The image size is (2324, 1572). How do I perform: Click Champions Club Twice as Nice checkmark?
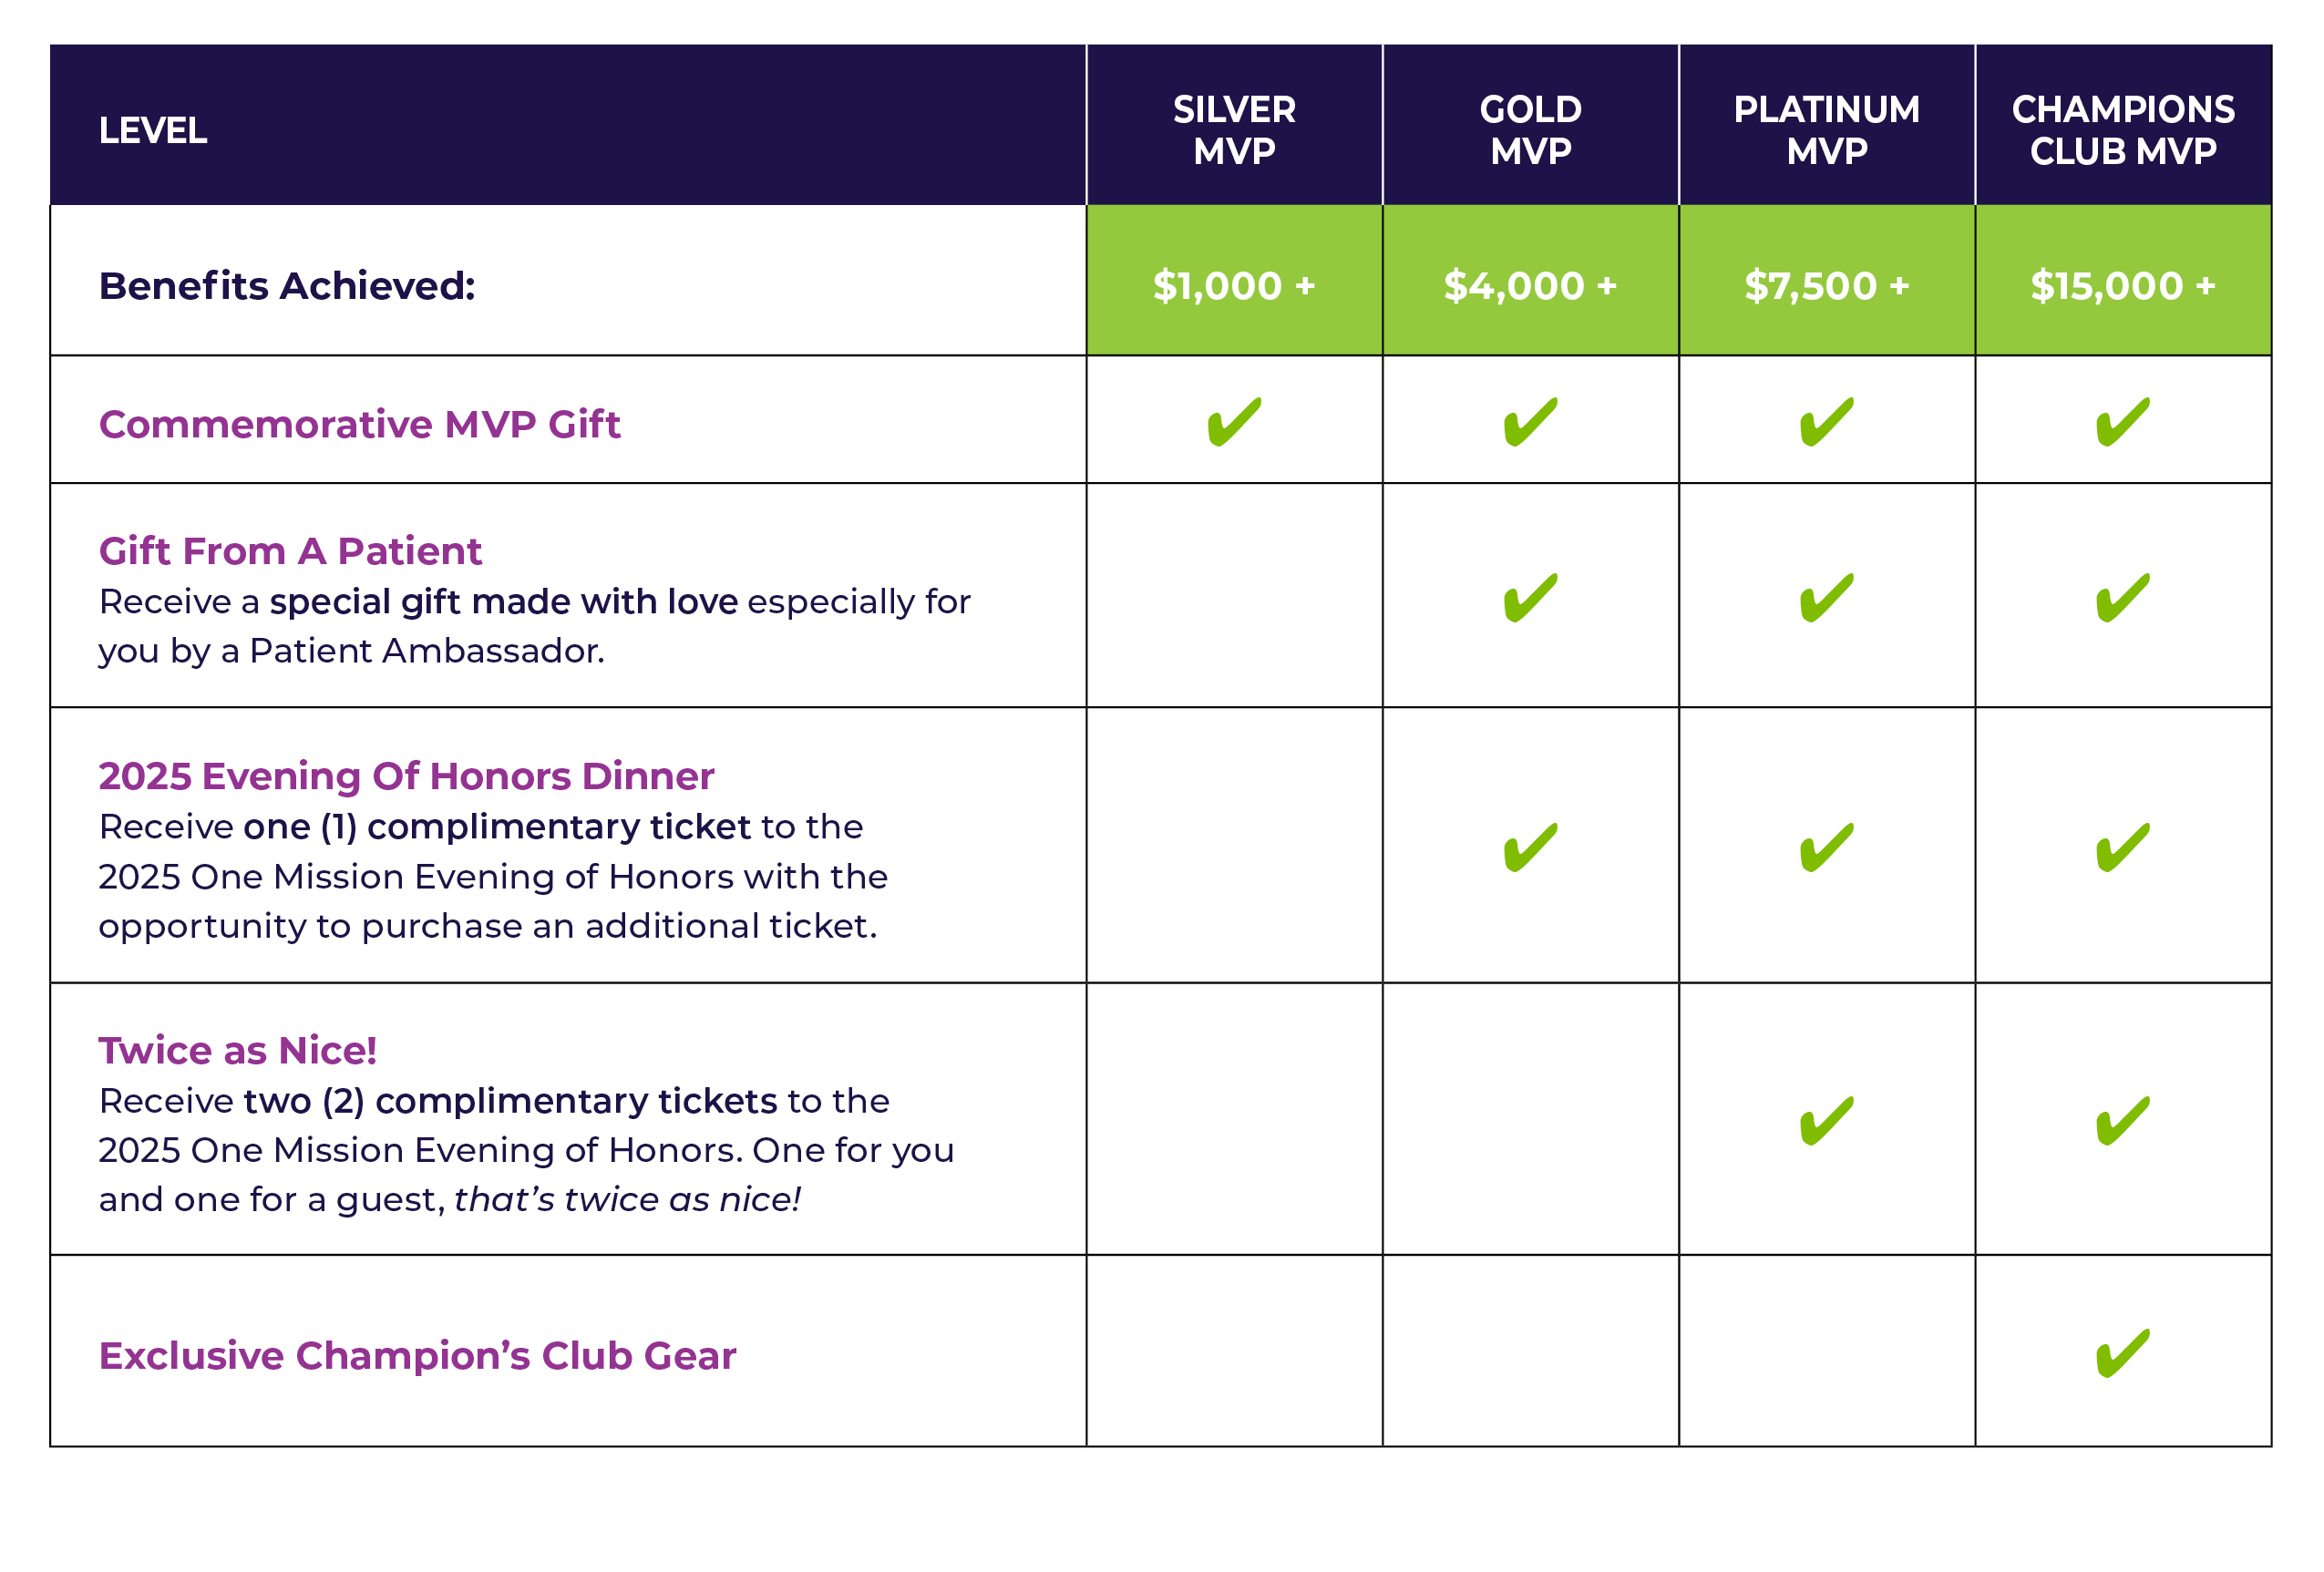click(2122, 1121)
